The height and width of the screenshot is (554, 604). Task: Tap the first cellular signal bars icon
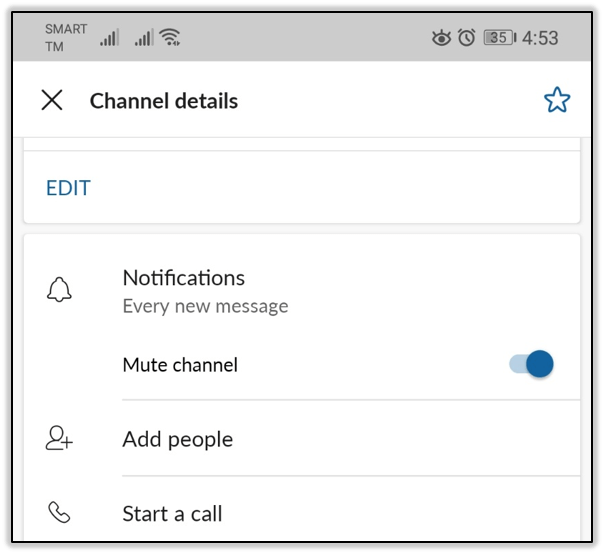[109, 38]
